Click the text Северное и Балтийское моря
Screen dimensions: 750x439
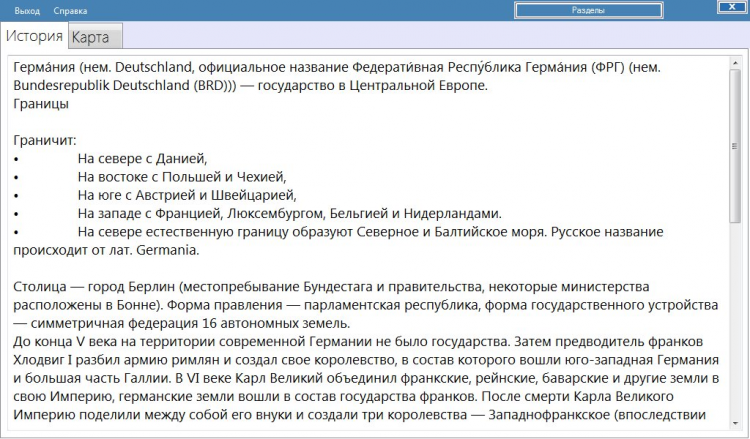point(451,232)
